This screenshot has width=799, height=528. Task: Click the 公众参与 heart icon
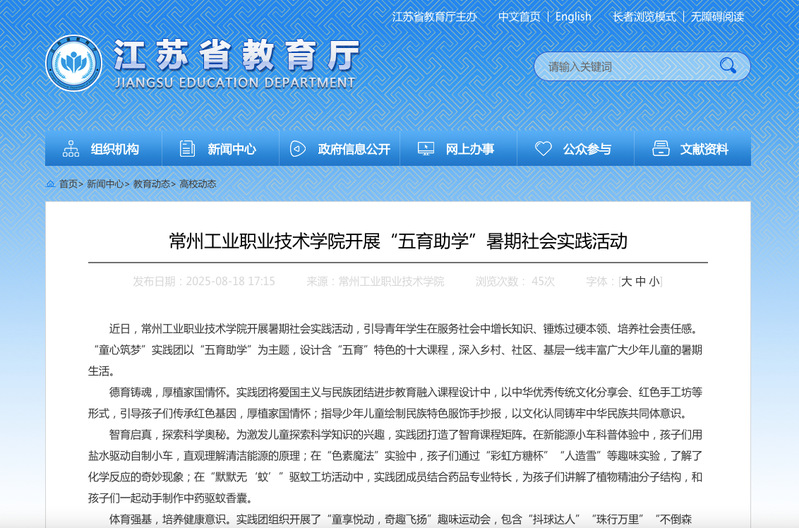pyautogui.click(x=543, y=149)
